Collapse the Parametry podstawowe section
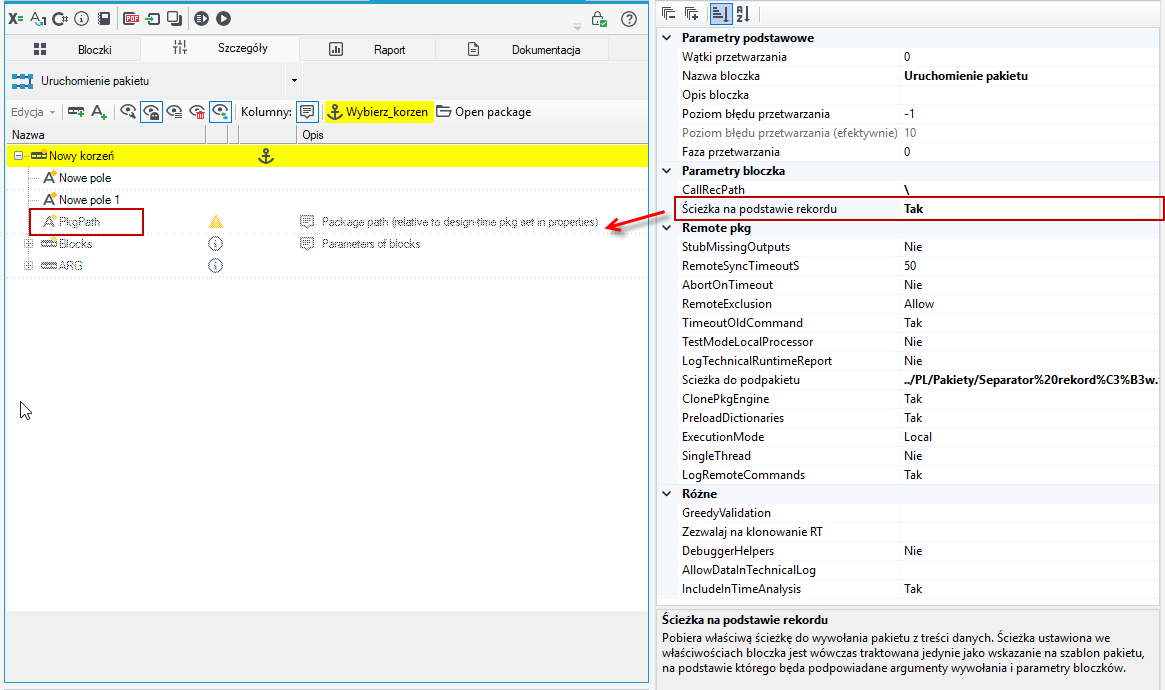 point(667,38)
